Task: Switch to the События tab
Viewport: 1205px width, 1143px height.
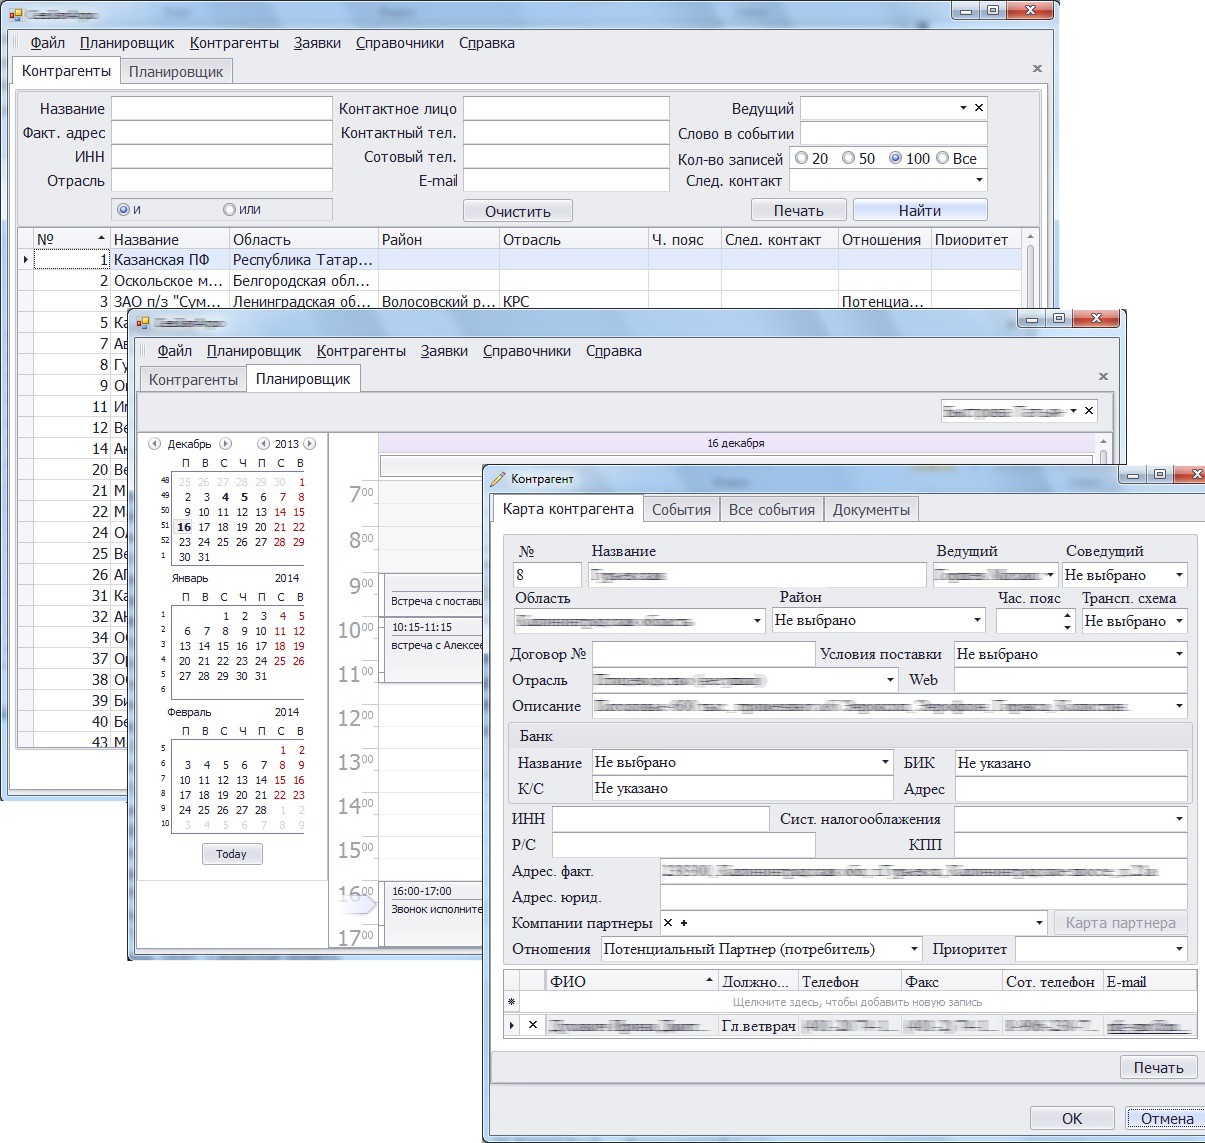Action: pos(681,510)
